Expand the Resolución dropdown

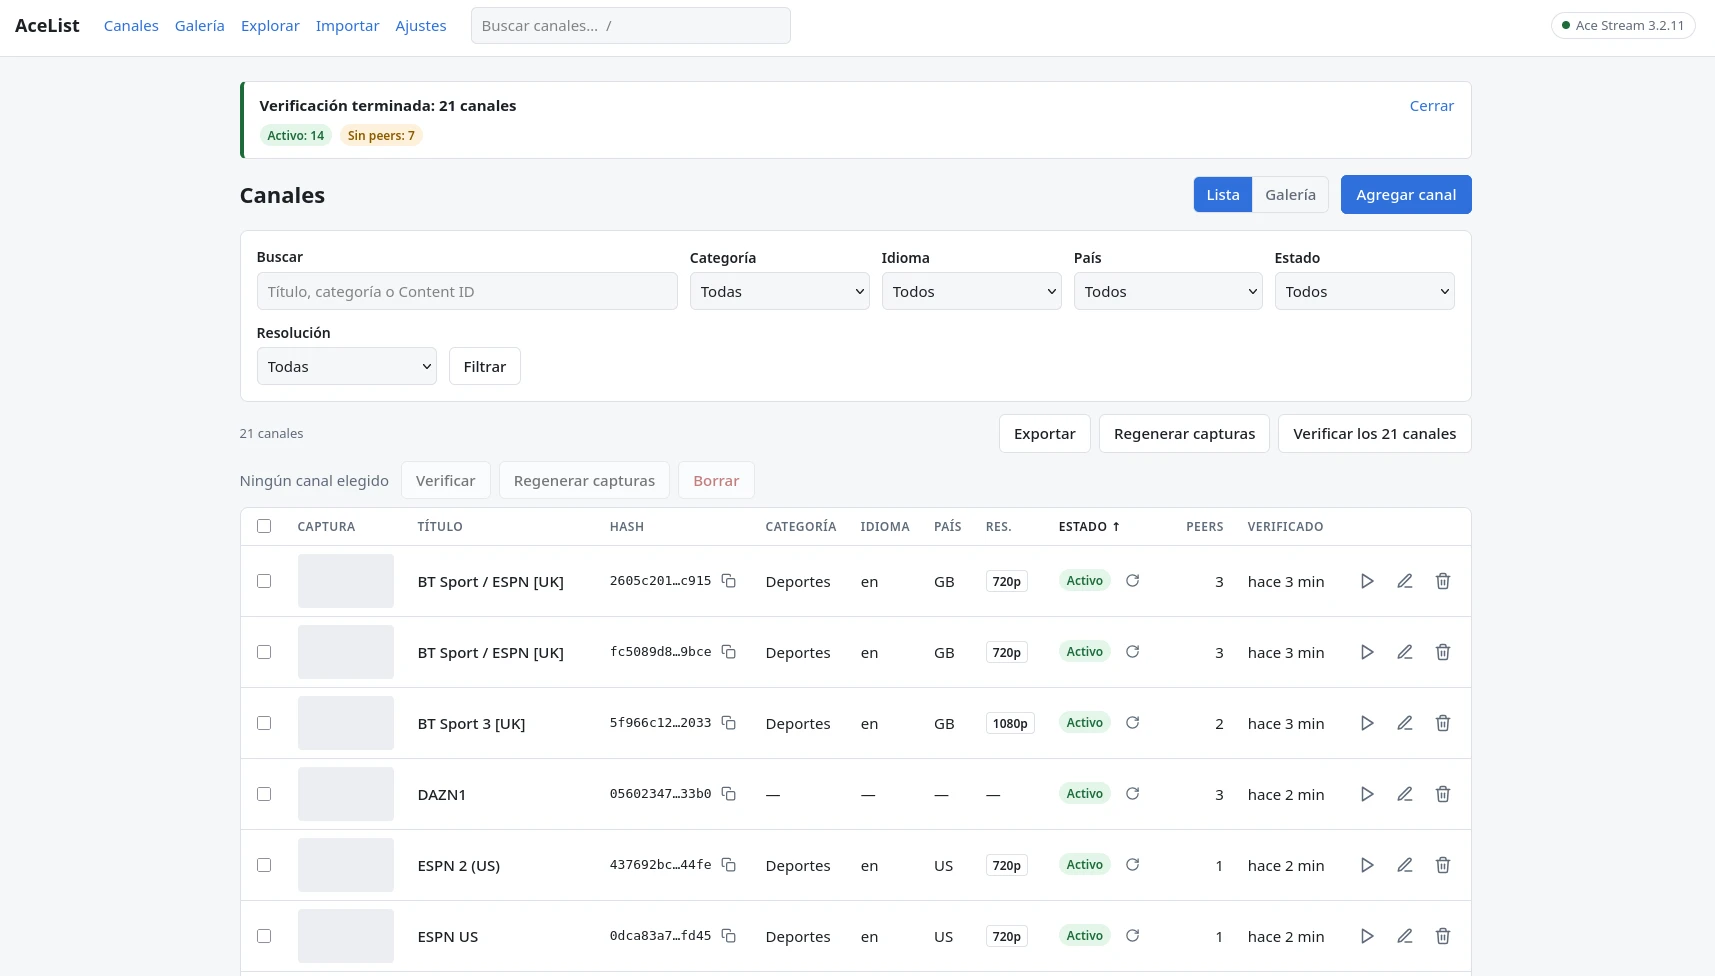[346, 366]
